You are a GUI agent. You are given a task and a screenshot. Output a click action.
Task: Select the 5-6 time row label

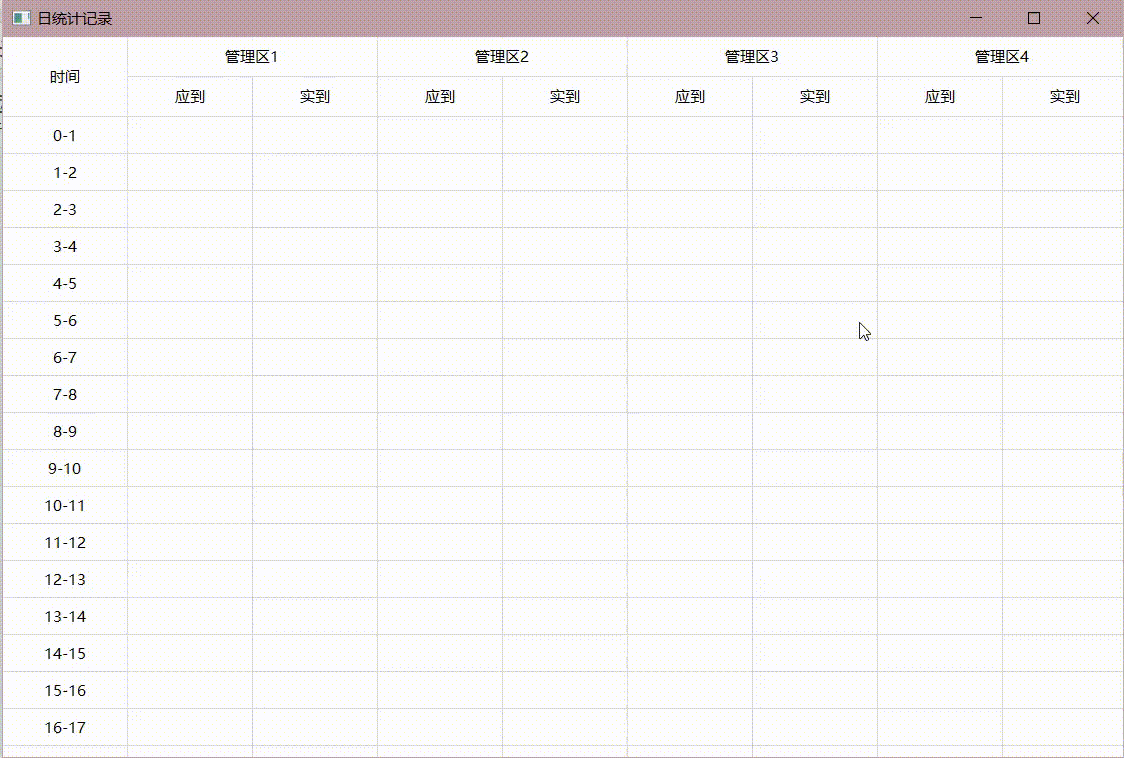pos(65,321)
